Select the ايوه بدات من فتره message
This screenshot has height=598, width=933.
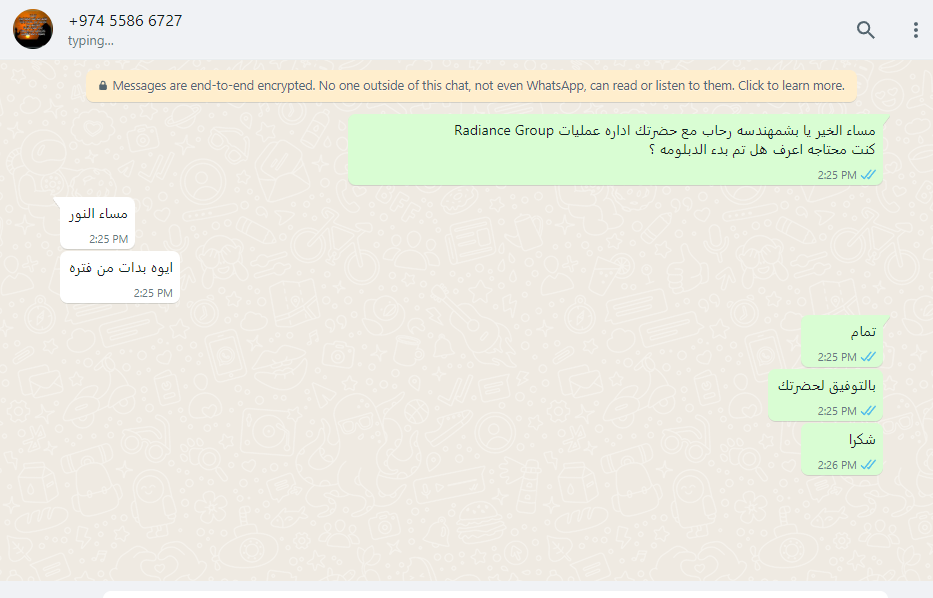[x=120, y=277]
